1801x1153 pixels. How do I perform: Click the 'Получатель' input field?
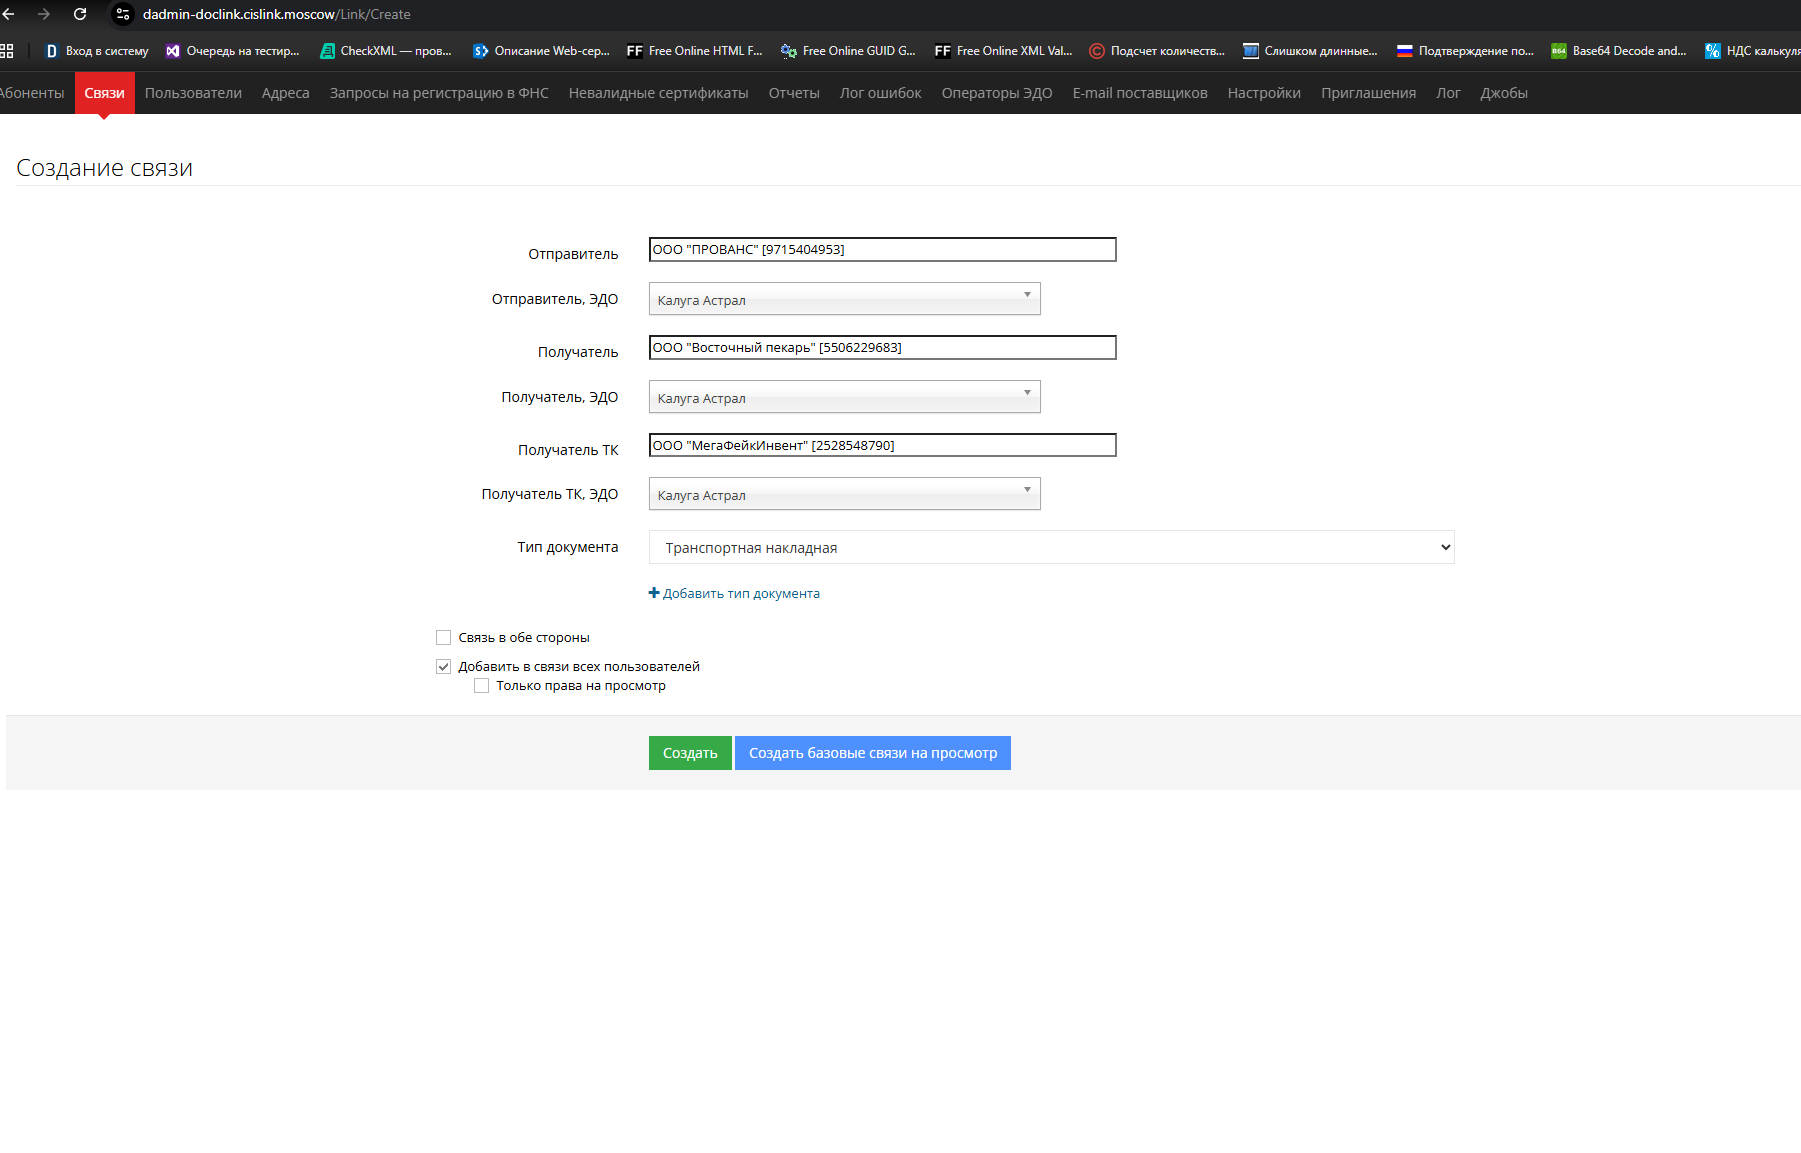[x=883, y=347]
